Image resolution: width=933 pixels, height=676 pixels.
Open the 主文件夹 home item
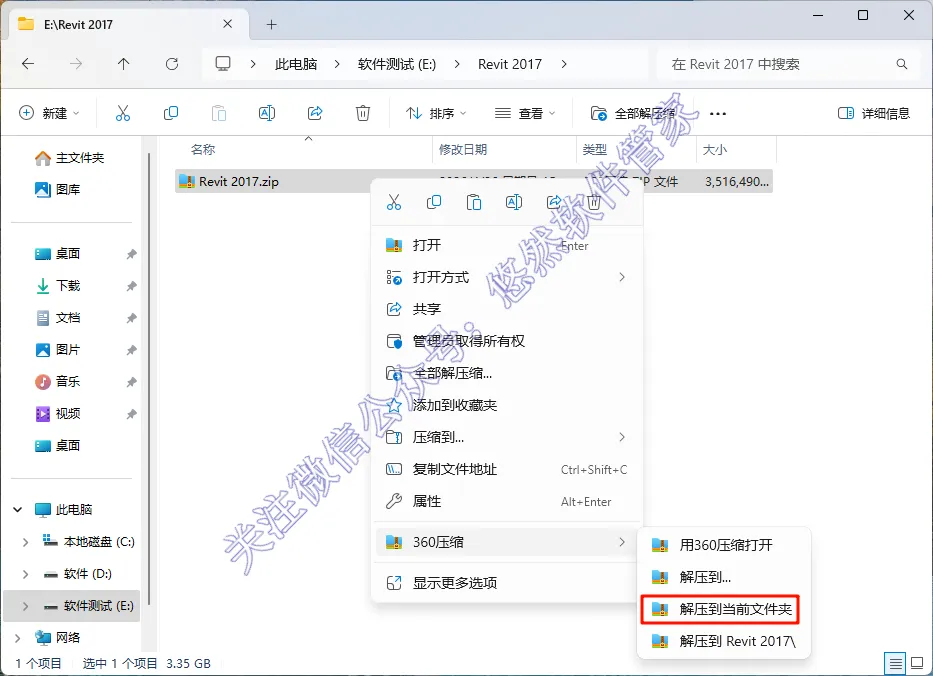coord(69,158)
